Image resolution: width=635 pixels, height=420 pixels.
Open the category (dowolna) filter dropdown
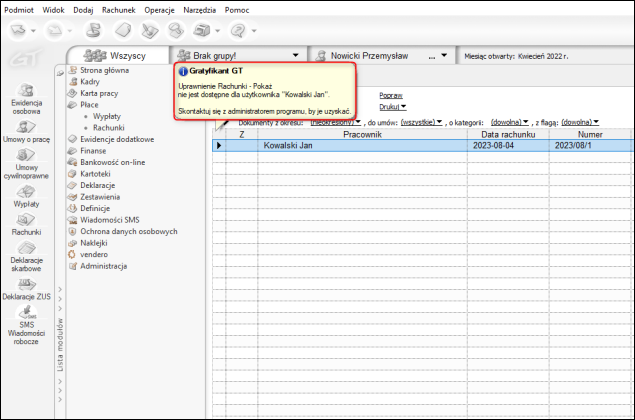point(510,122)
